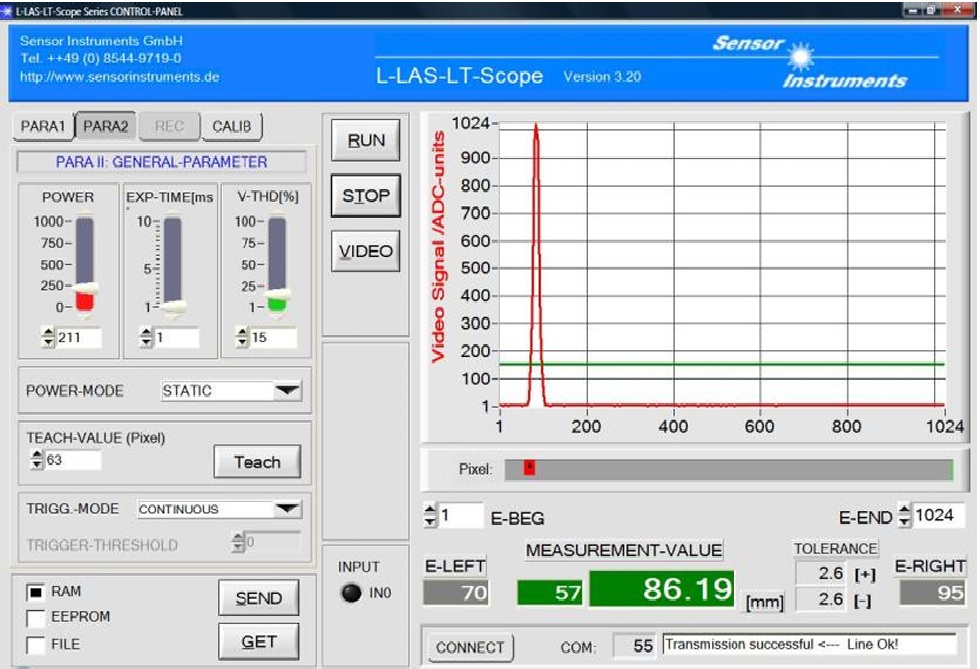The width and height of the screenshot is (980, 669).
Task: Select the PARA2 tab
Action: click(x=106, y=126)
